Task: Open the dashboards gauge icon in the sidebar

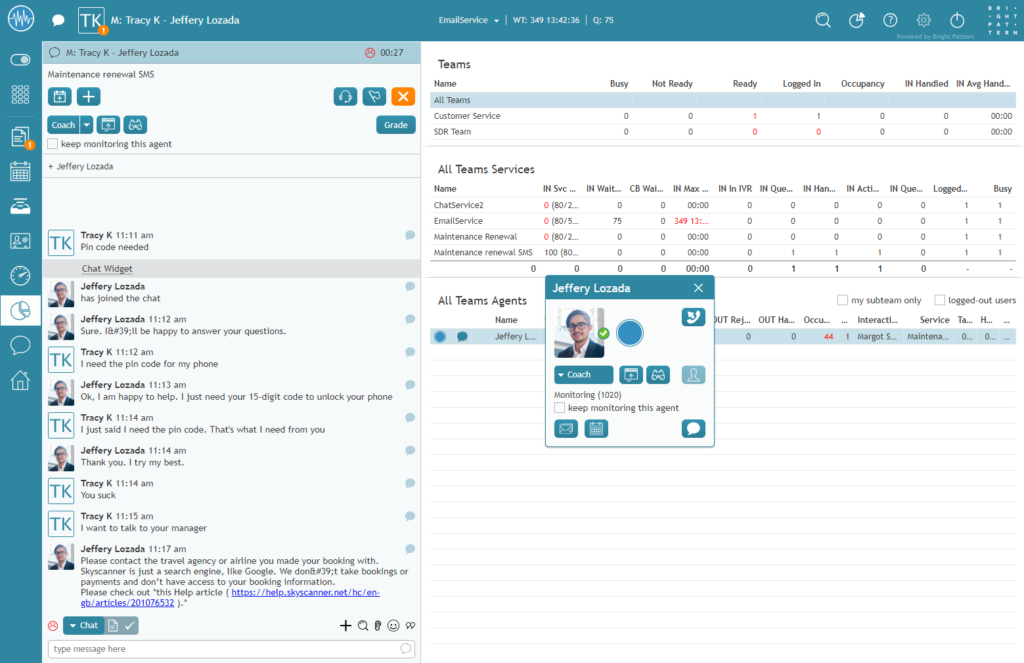Action: pos(20,276)
